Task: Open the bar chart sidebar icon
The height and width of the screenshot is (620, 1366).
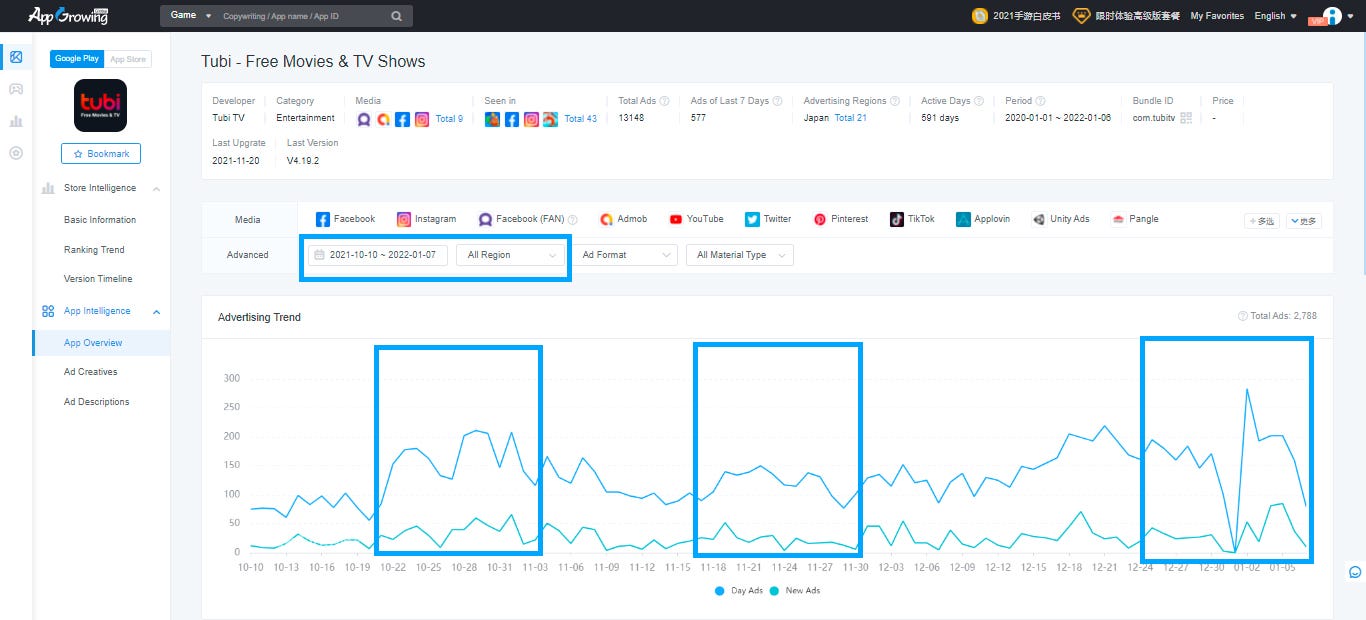Action: (x=16, y=121)
